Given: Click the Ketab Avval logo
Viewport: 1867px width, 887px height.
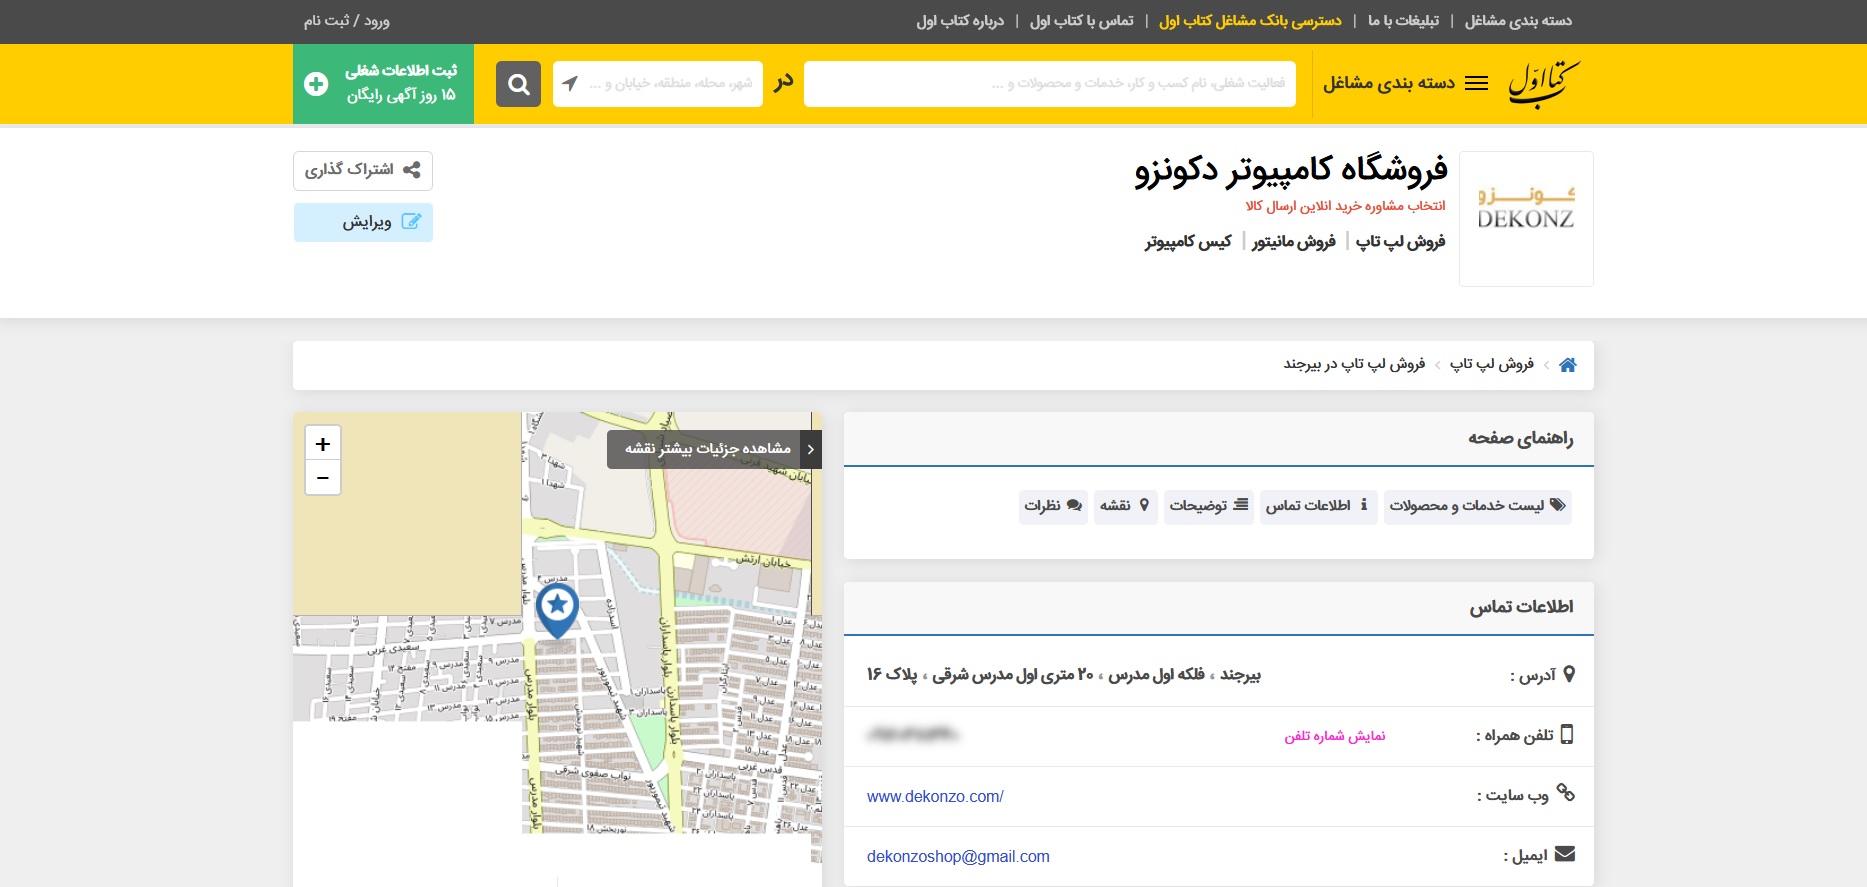Looking at the screenshot, I should (x=1543, y=84).
